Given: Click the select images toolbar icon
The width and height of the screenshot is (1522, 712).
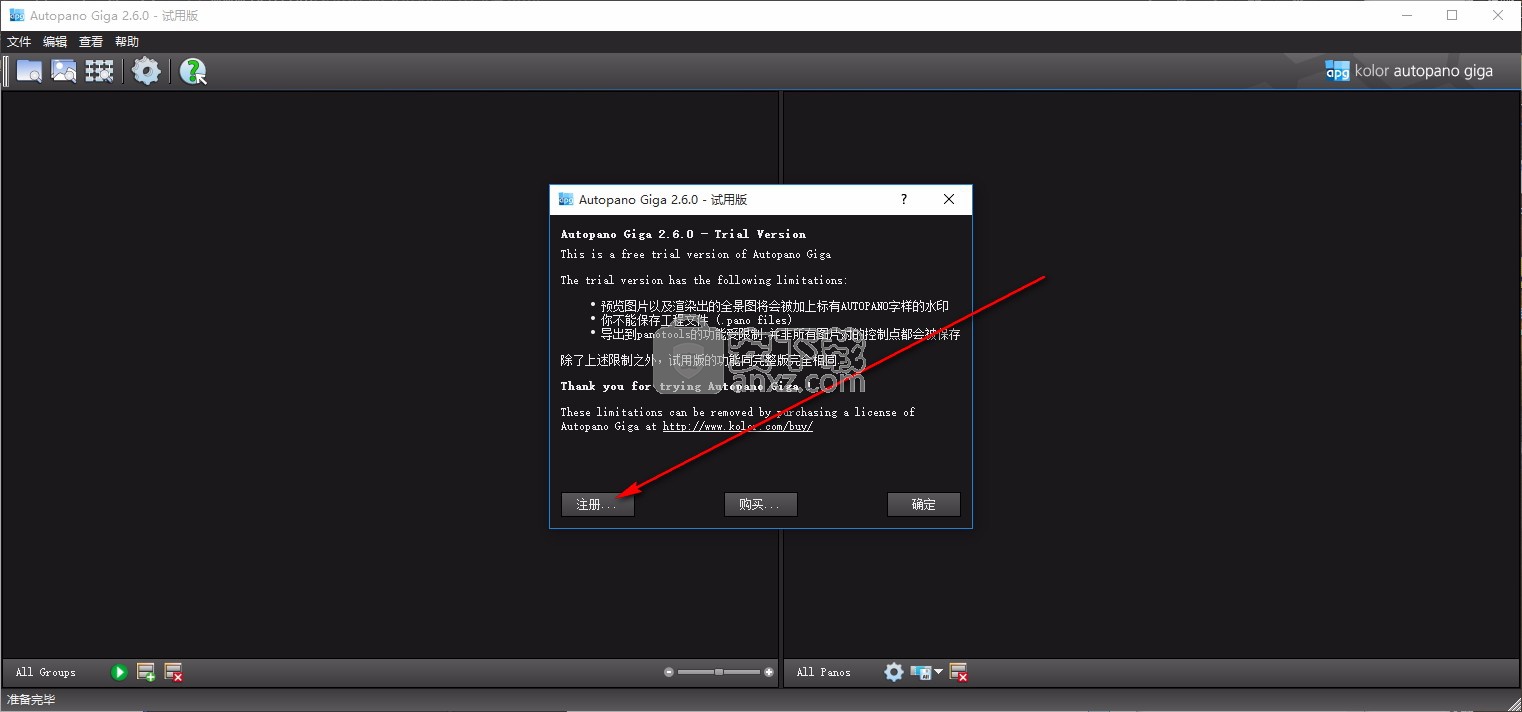Looking at the screenshot, I should (64, 71).
